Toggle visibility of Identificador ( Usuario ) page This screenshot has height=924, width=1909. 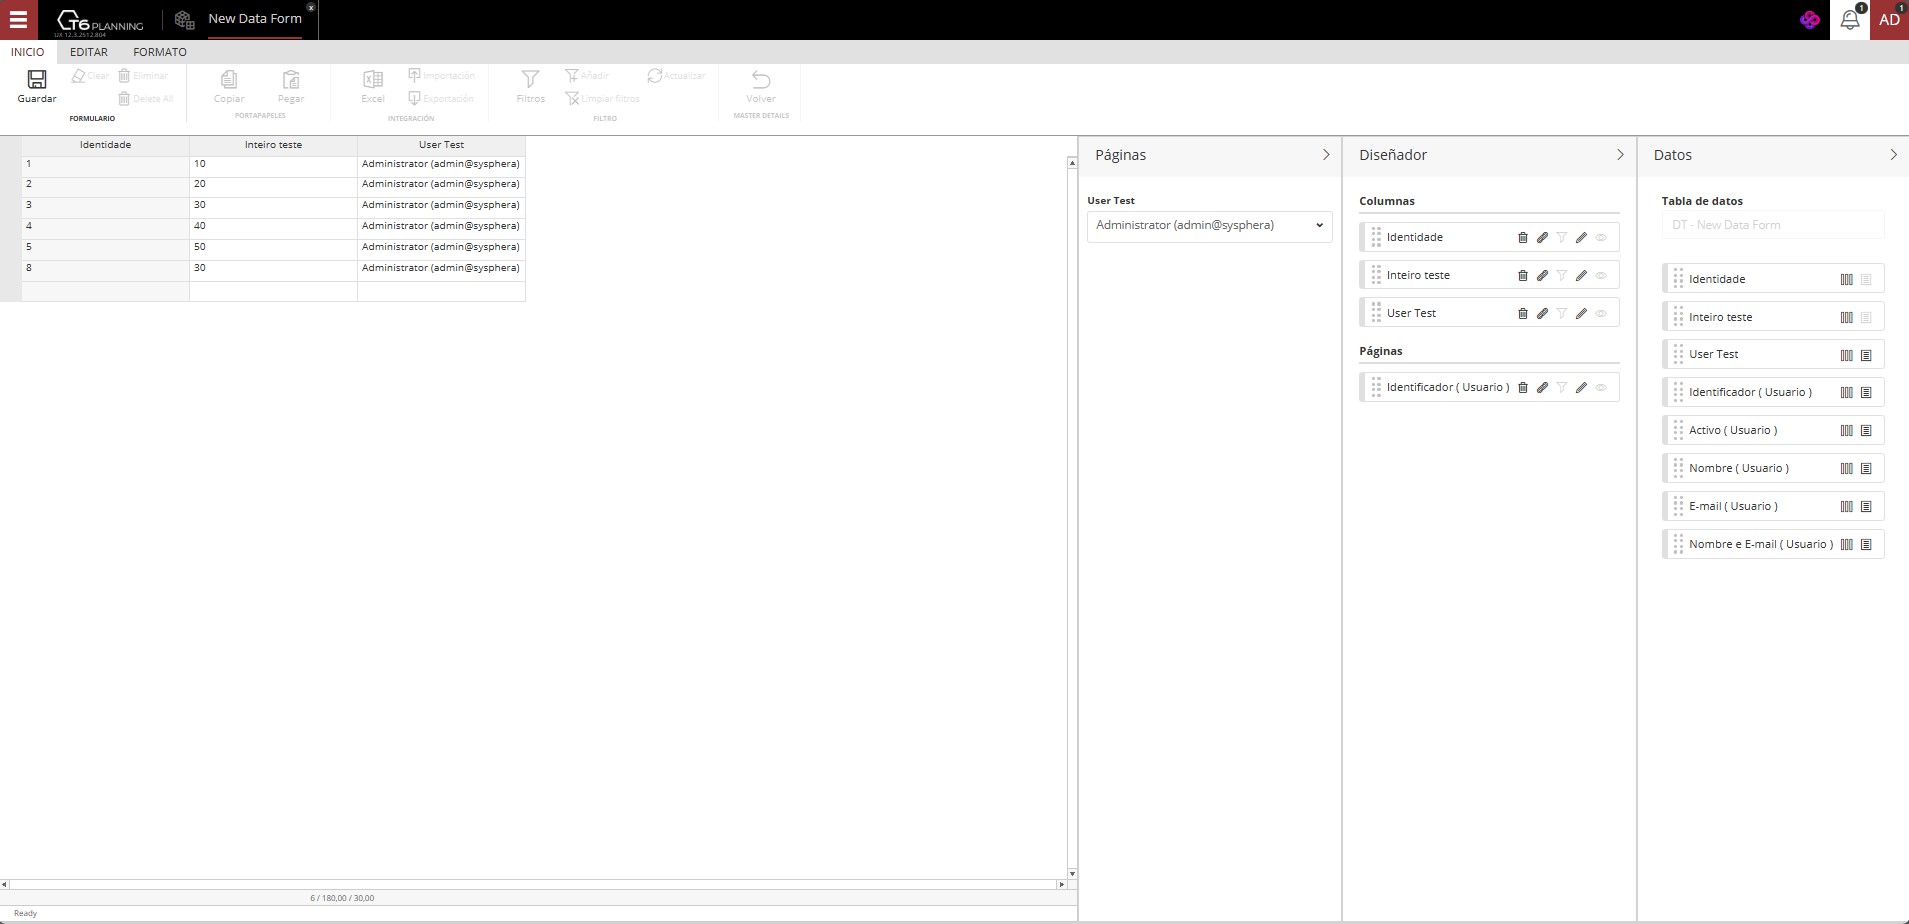[1601, 388]
